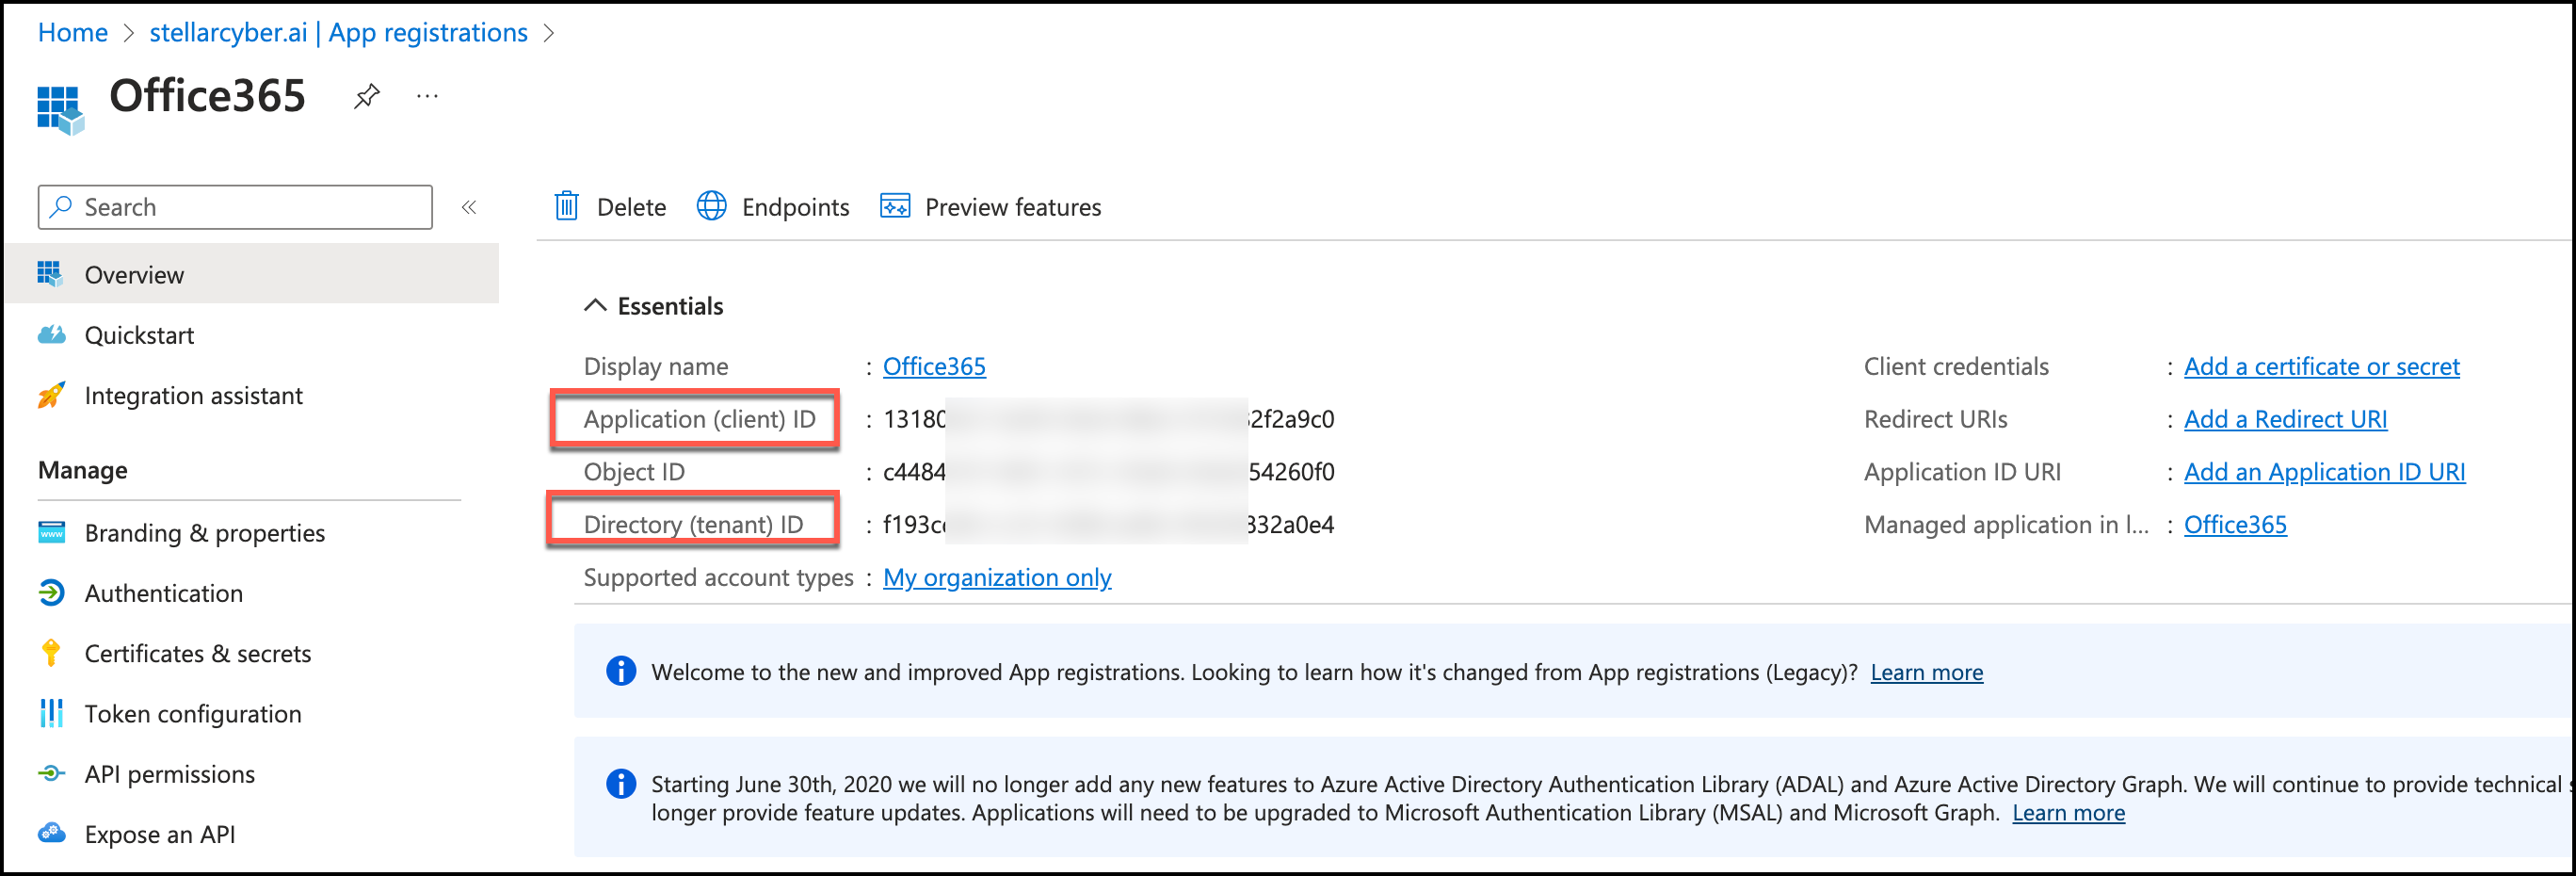Click the Integration assistant rocket icon
The width and height of the screenshot is (2576, 876).
point(52,395)
